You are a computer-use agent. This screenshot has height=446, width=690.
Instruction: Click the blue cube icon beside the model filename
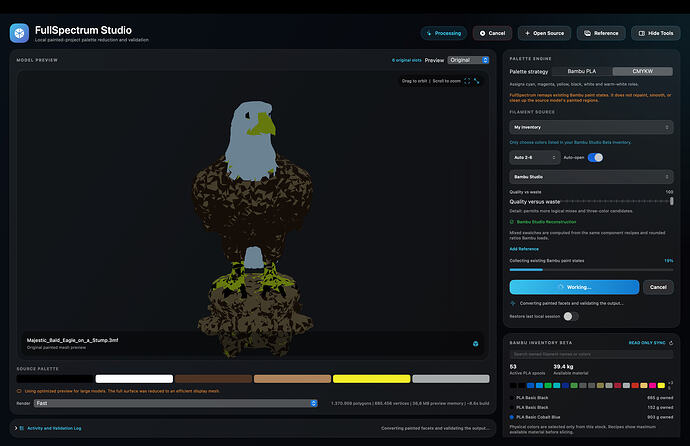click(x=476, y=344)
